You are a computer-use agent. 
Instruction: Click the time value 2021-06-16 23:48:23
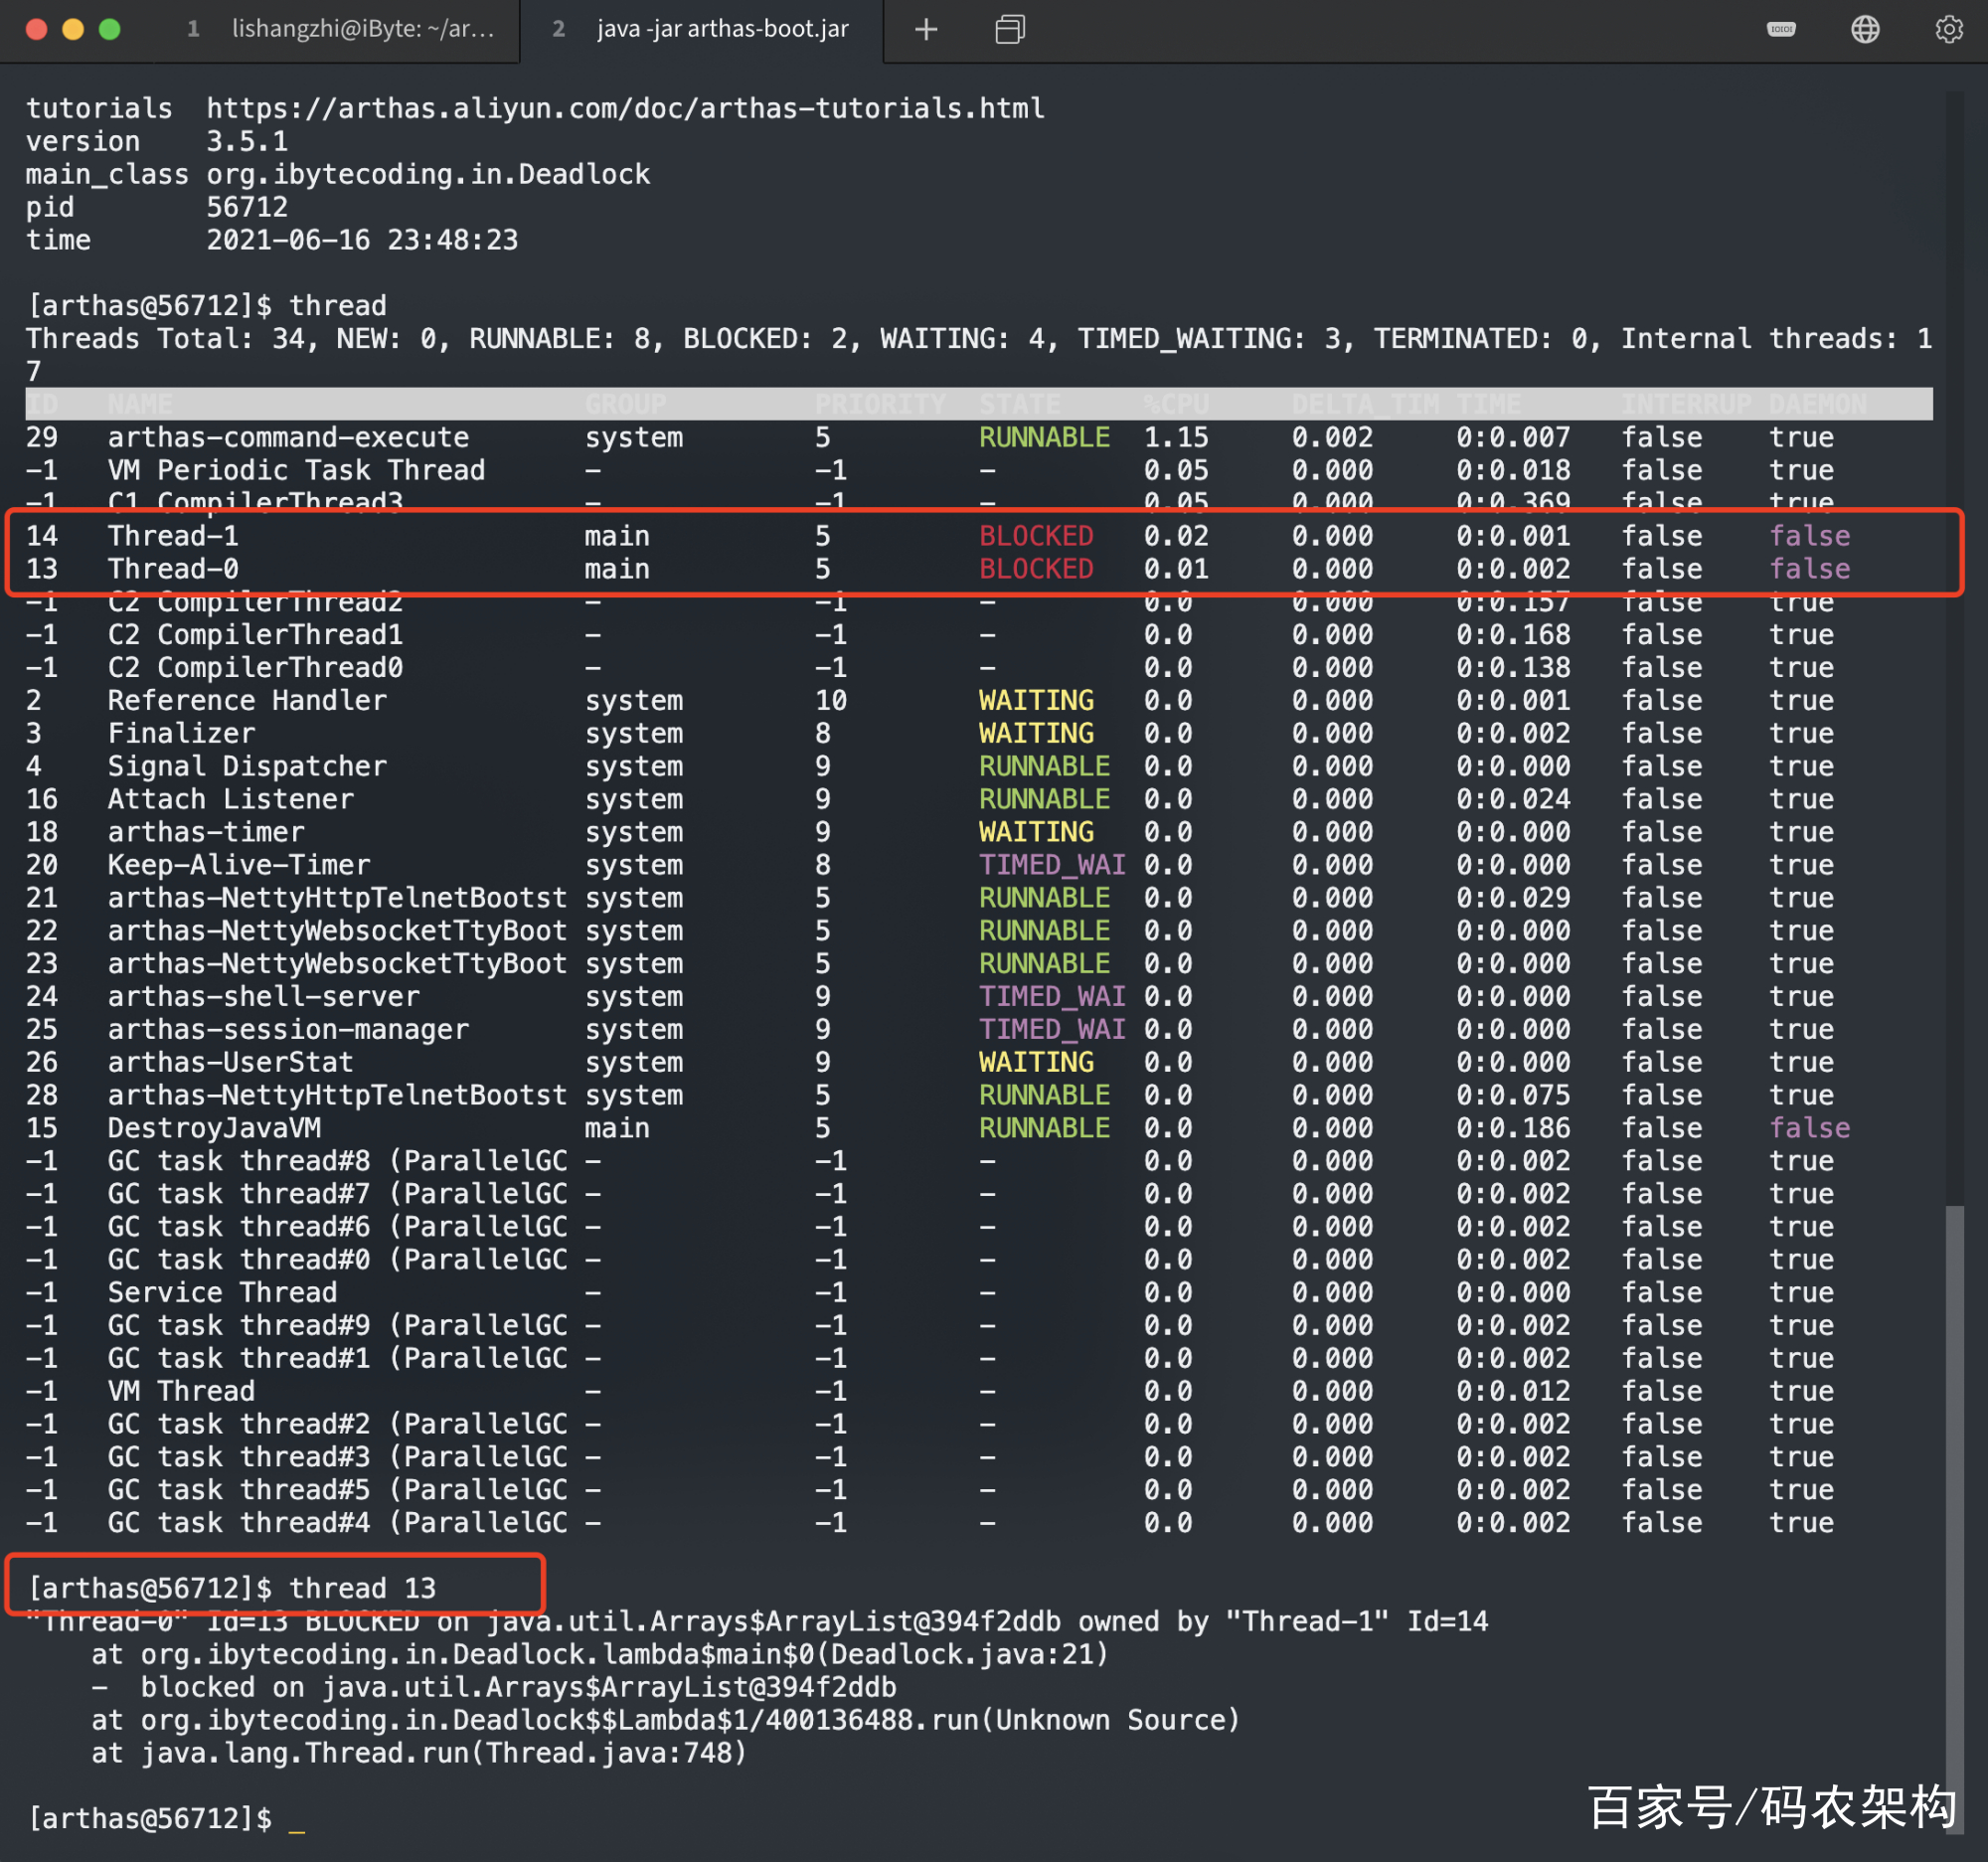(362, 240)
